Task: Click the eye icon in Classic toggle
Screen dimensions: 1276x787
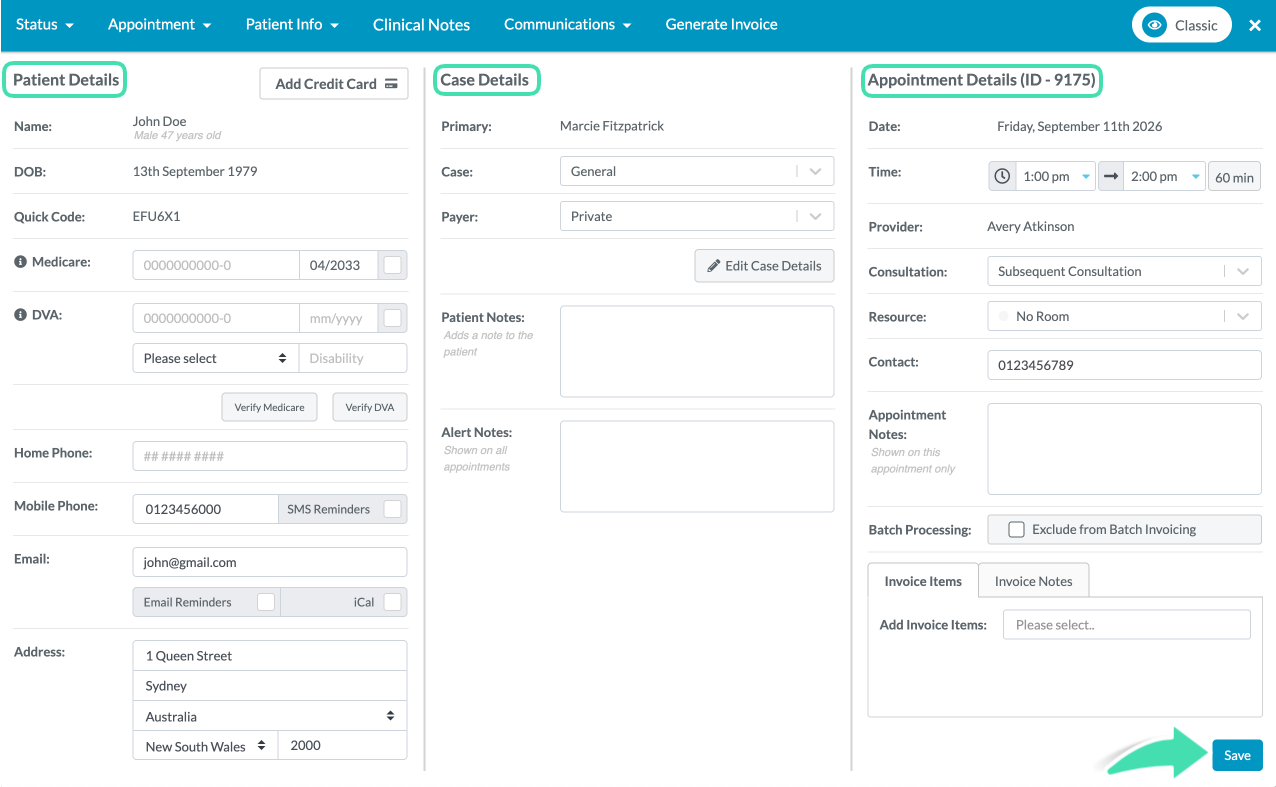Action: click(1154, 25)
